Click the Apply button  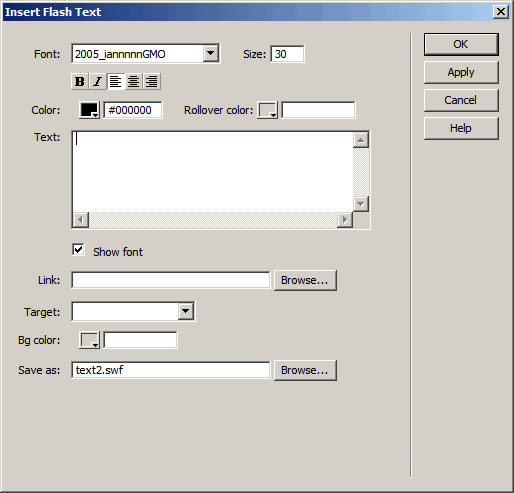(x=461, y=72)
